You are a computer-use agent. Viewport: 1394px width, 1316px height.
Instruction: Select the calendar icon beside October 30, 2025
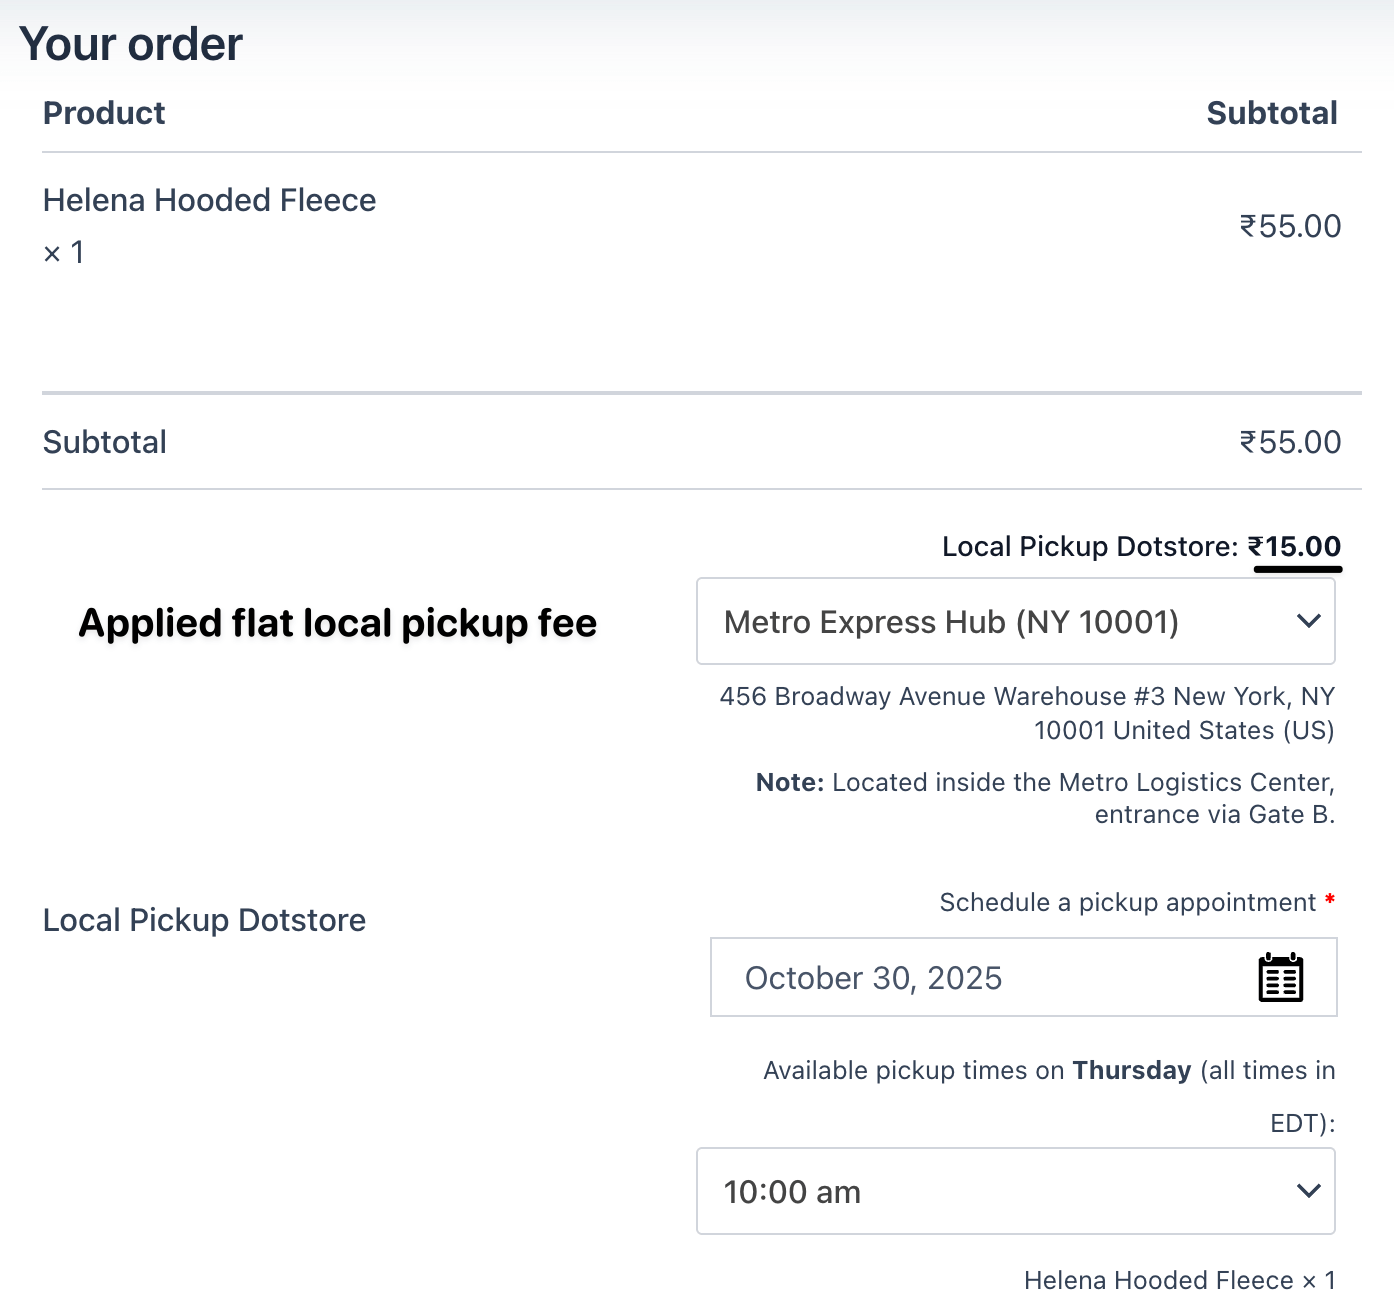tap(1283, 977)
